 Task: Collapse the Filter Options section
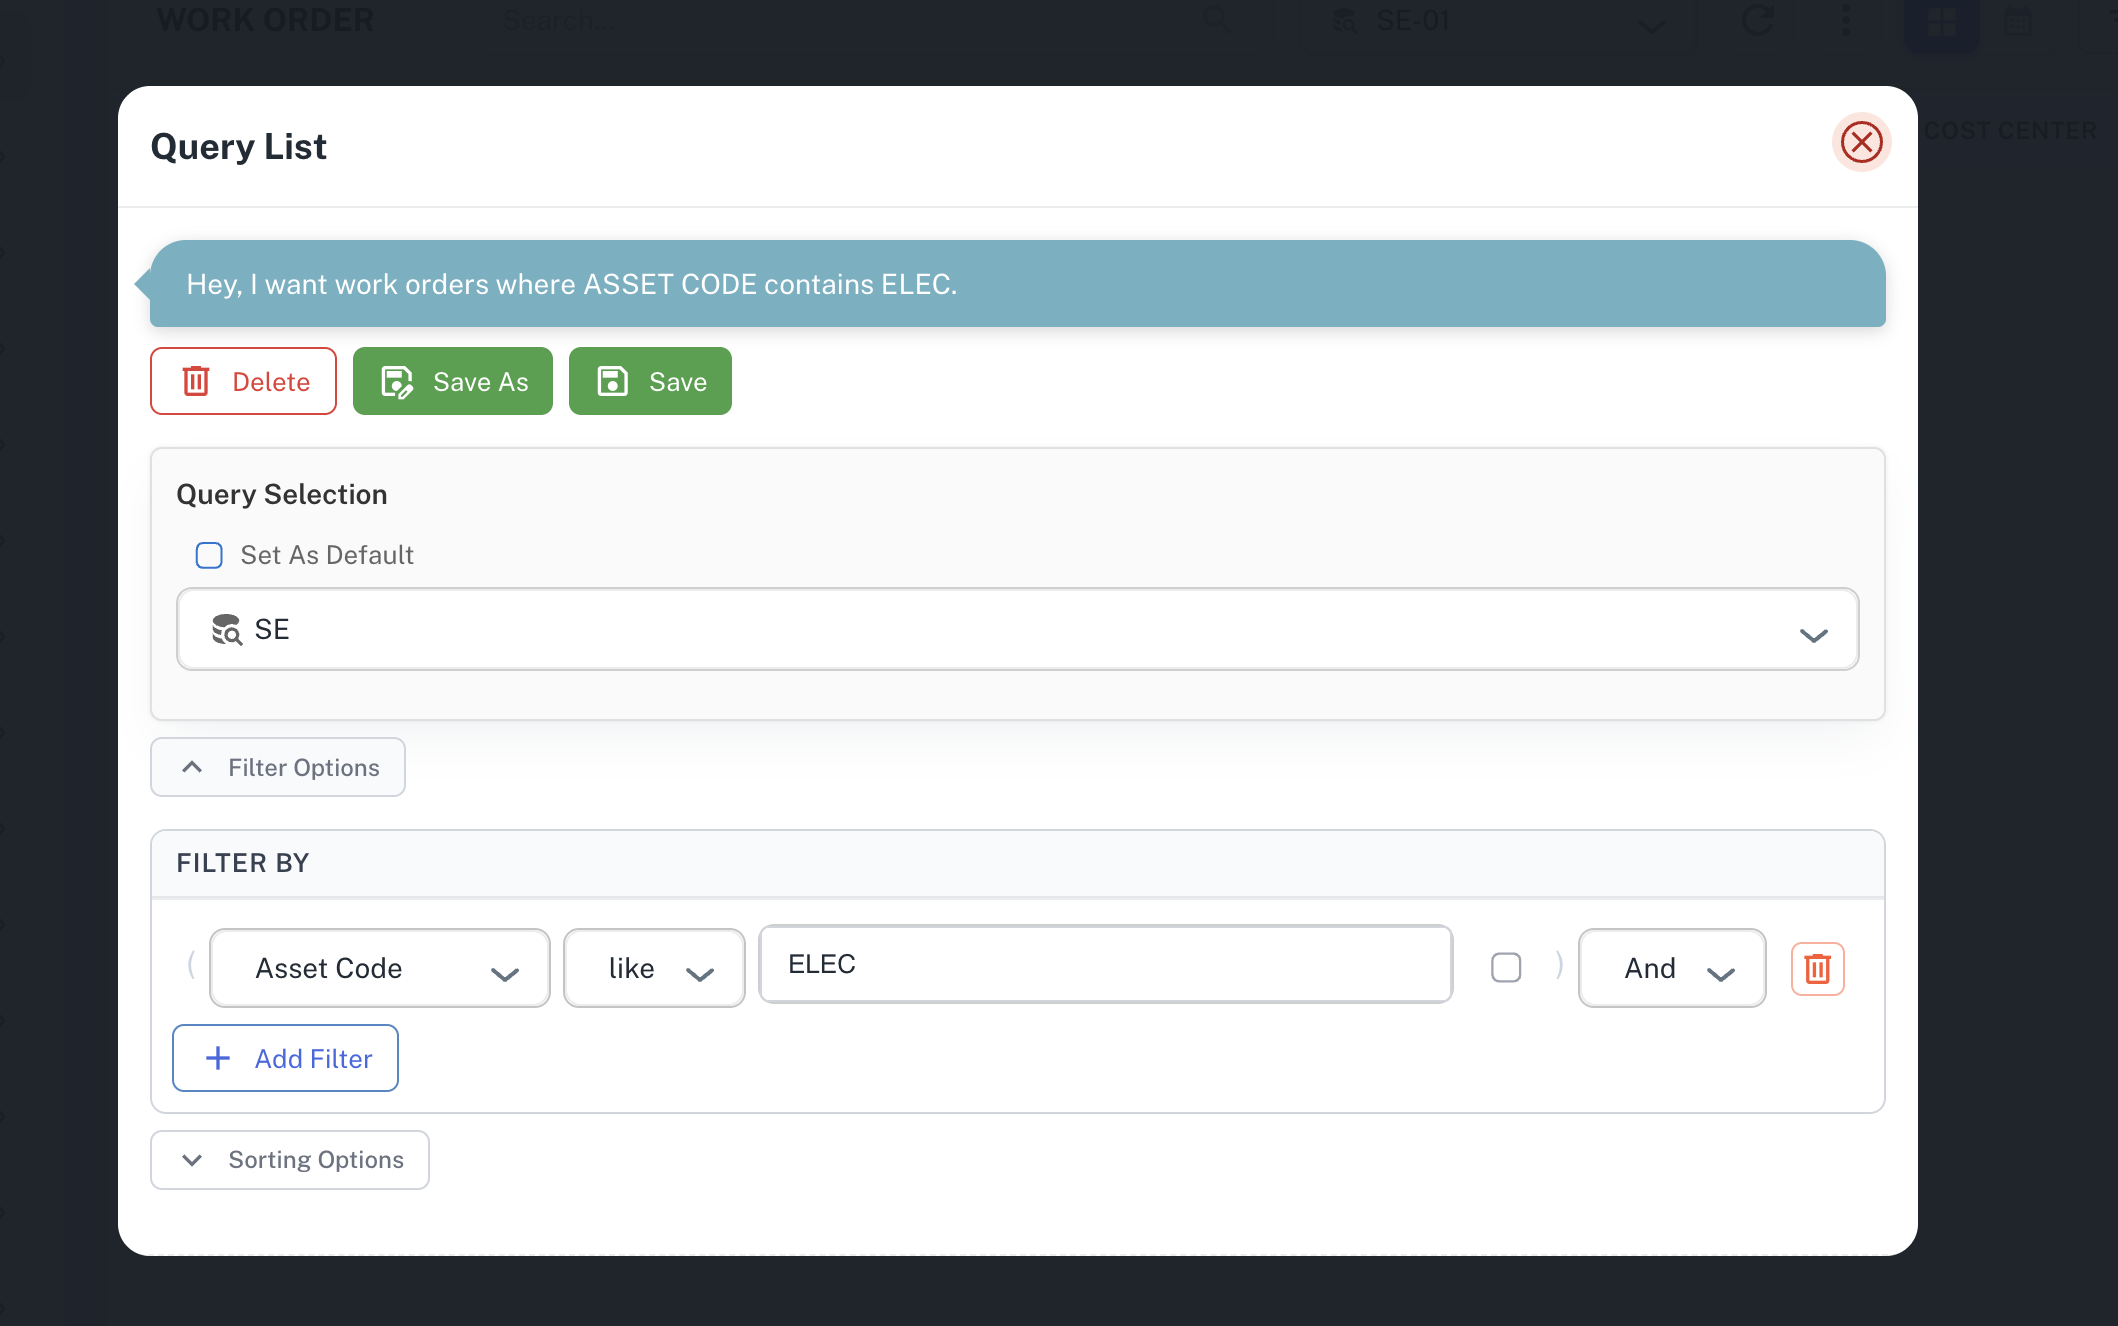coord(278,767)
